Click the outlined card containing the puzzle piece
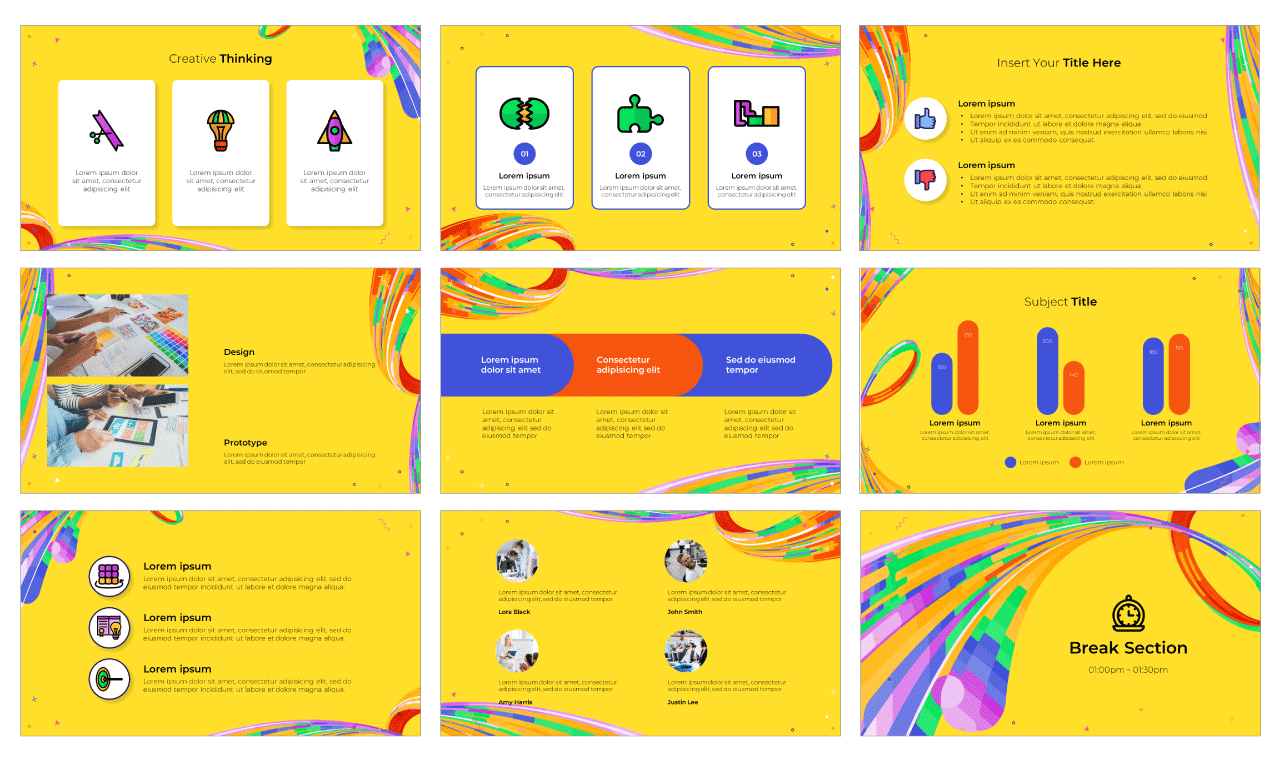The image size is (1280, 760). [x=641, y=138]
